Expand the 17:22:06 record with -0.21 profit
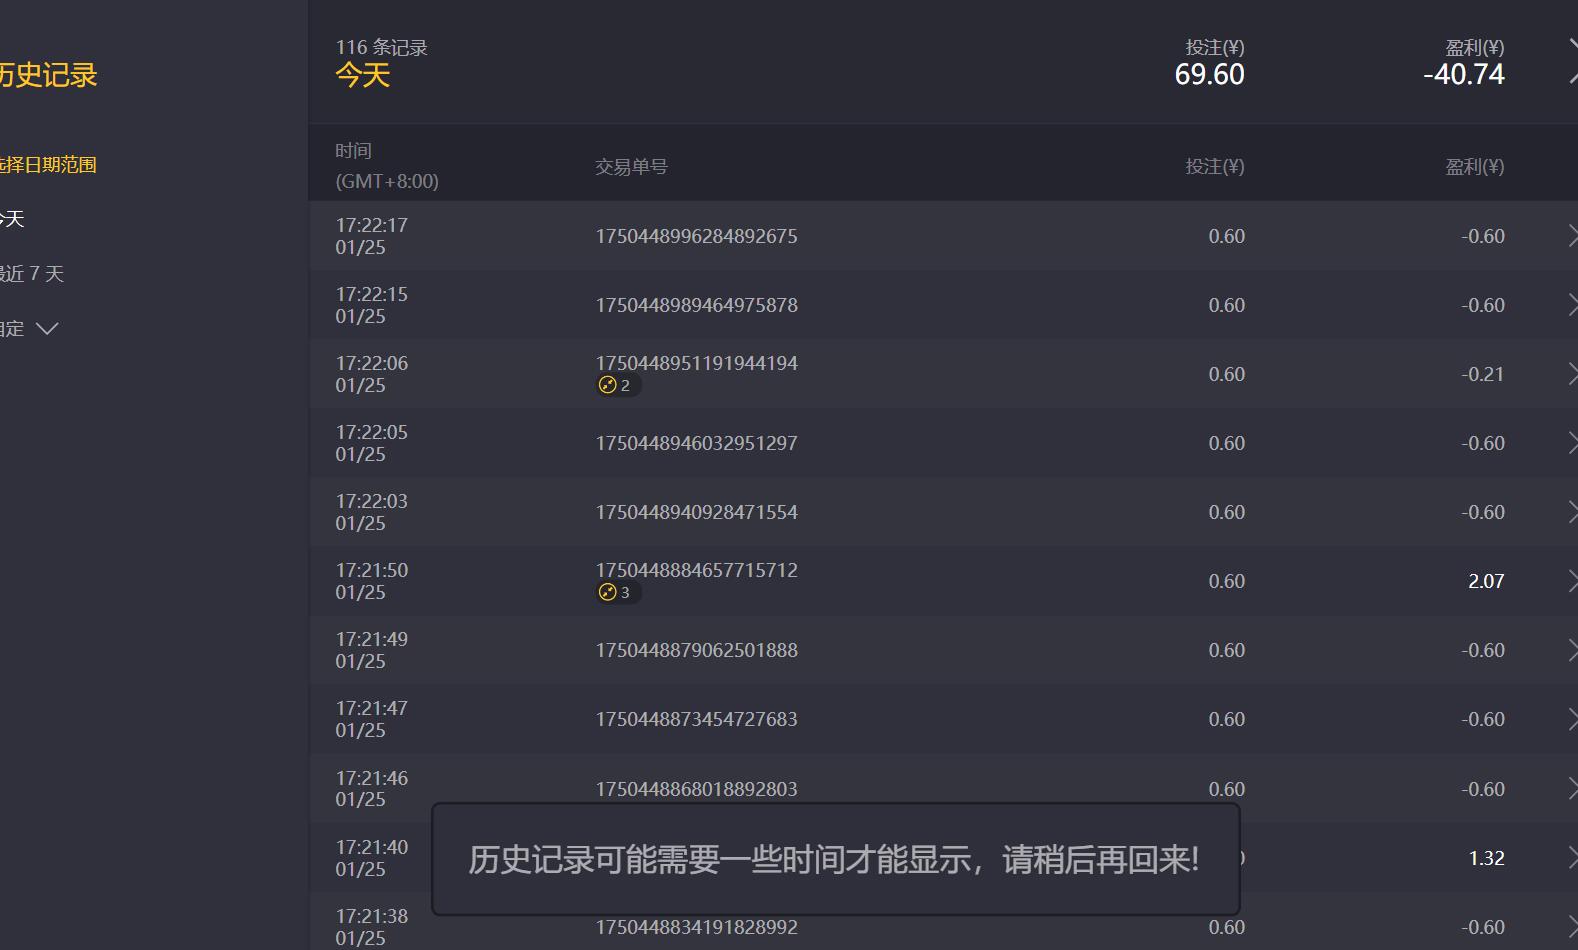Screen dimensions: 1578x950 click(x=1571, y=374)
